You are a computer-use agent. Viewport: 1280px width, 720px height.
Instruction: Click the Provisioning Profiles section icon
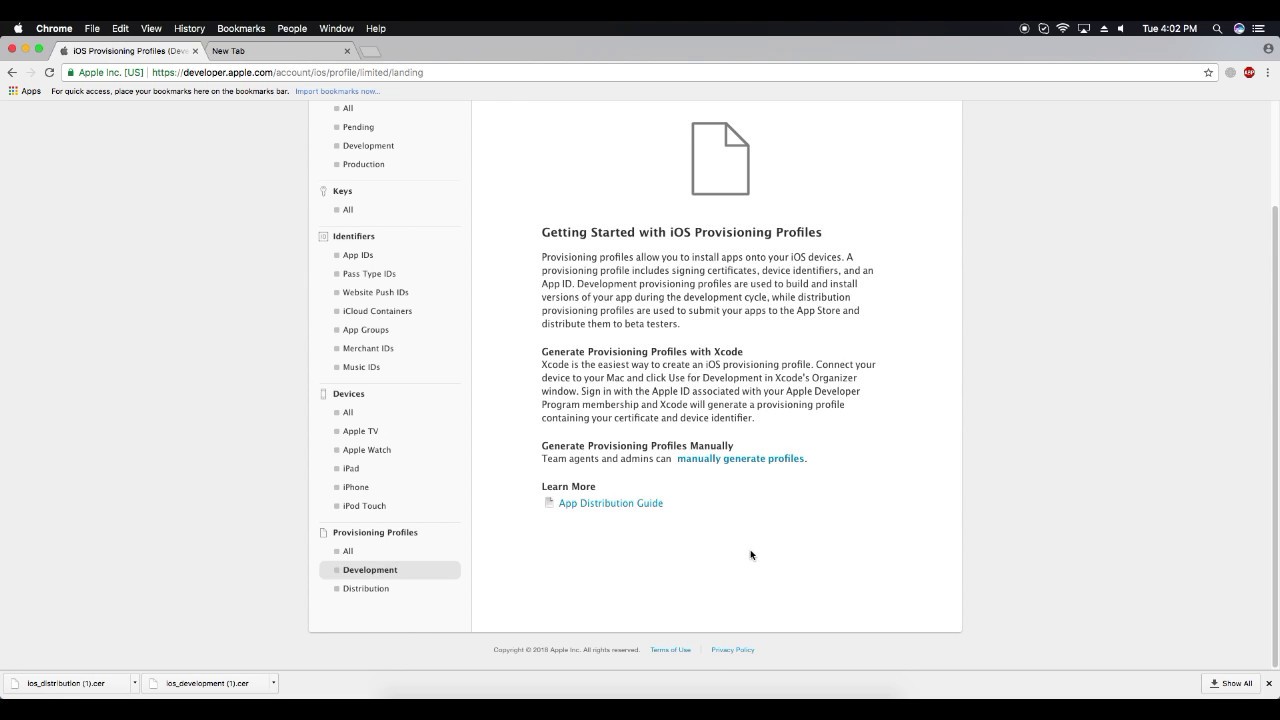pyautogui.click(x=323, y=533)
